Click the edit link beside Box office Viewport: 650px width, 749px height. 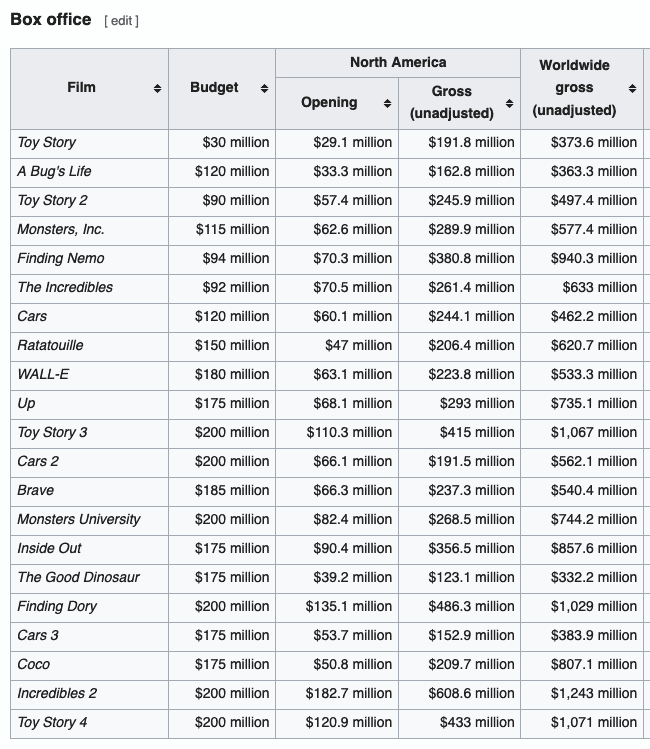tap(121, 21)
